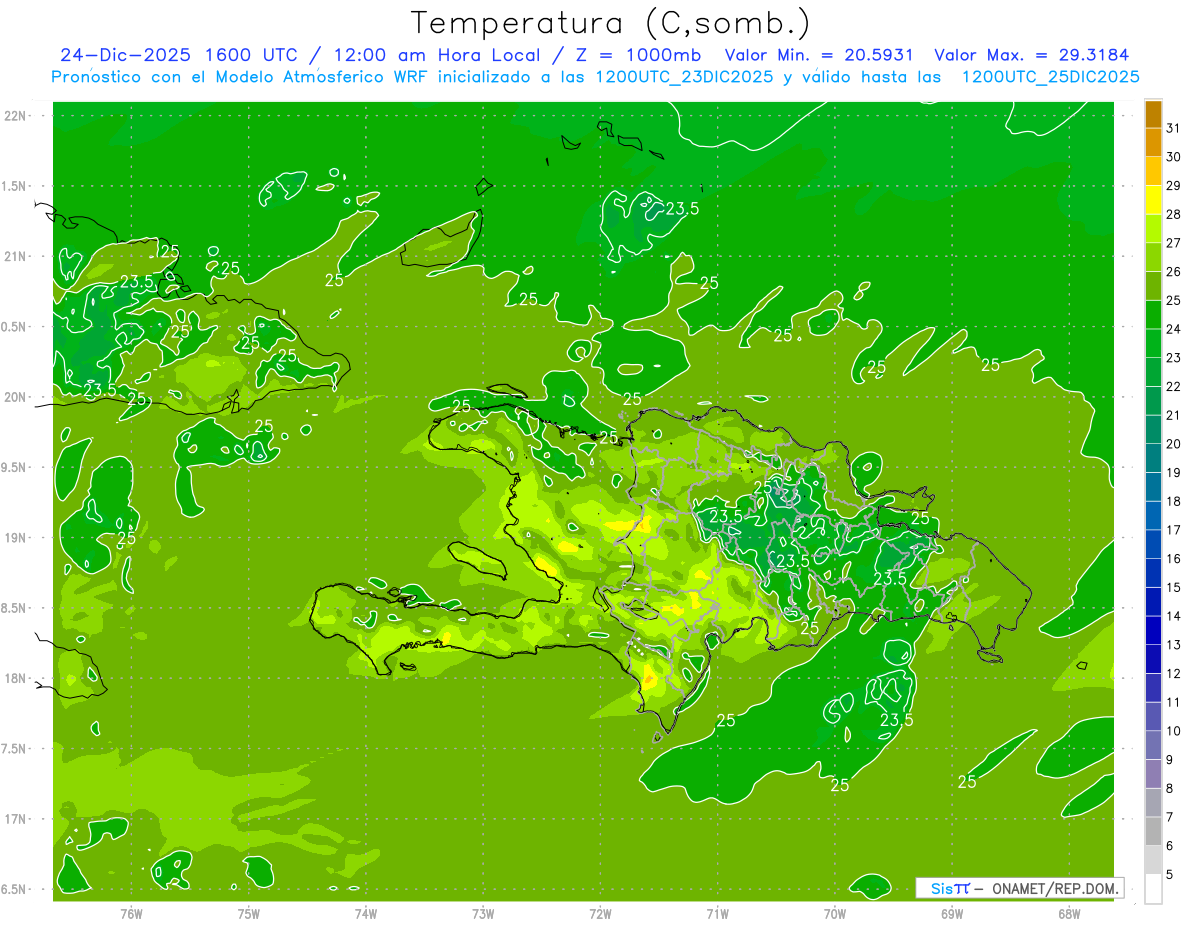
Task: Click the date text "24-Dic-2025 1600 UTC"
Action: [178, 55]
